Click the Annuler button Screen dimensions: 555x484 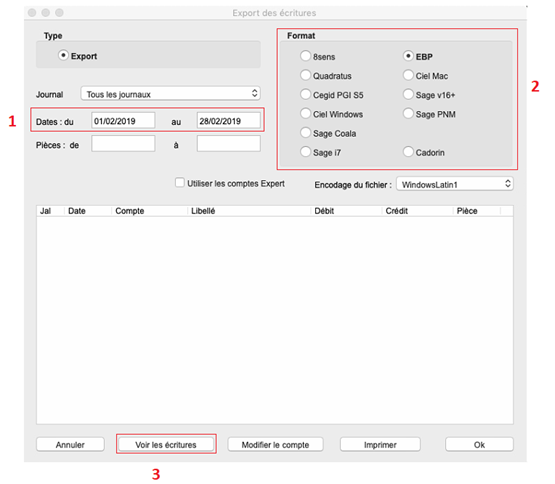click(70, 444)
